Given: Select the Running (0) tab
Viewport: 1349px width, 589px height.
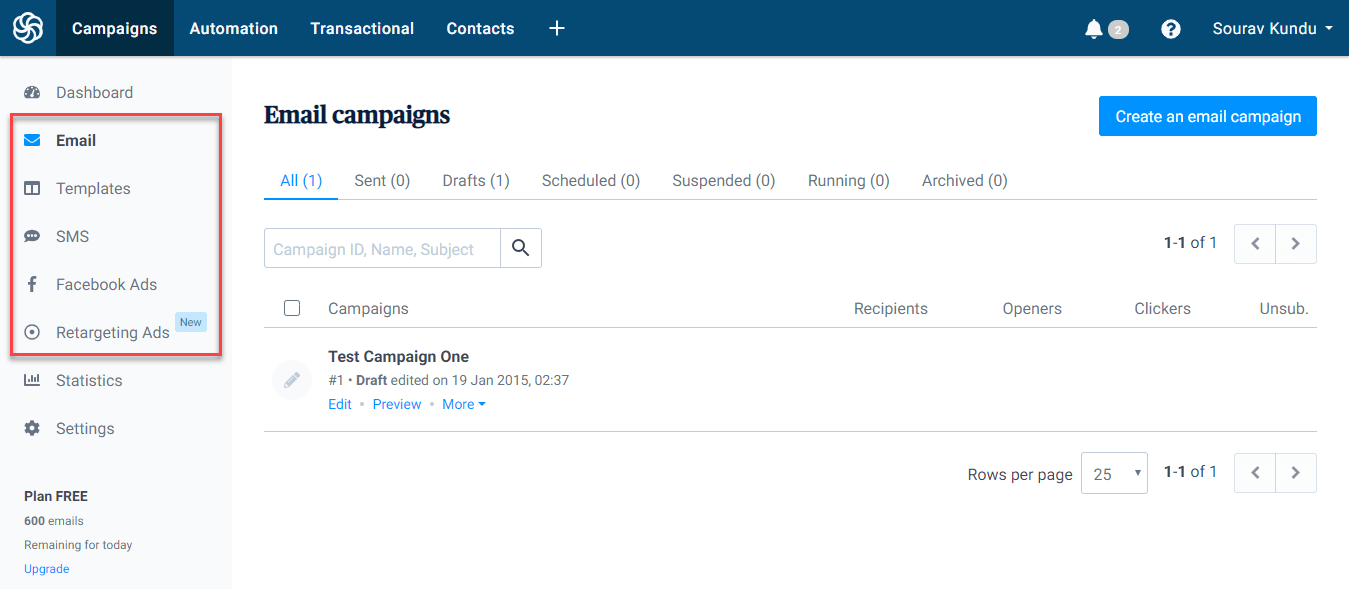Looking at the screenshot, I should (849, 181).
